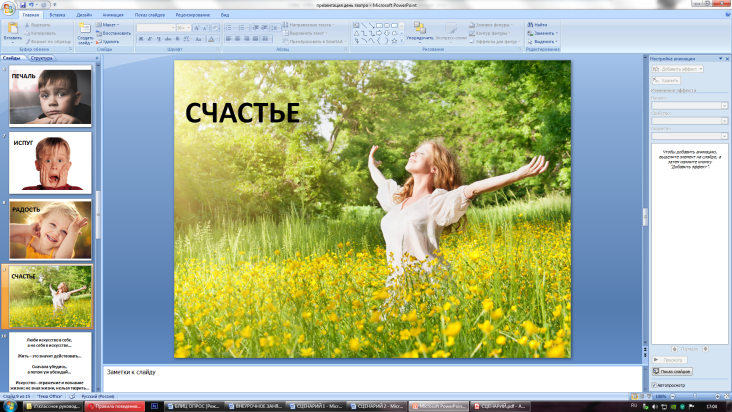Viewport: 732px width, 412px height.
Task: Click the Arrange (Упорядочить) icon
Action: [419, 29]
